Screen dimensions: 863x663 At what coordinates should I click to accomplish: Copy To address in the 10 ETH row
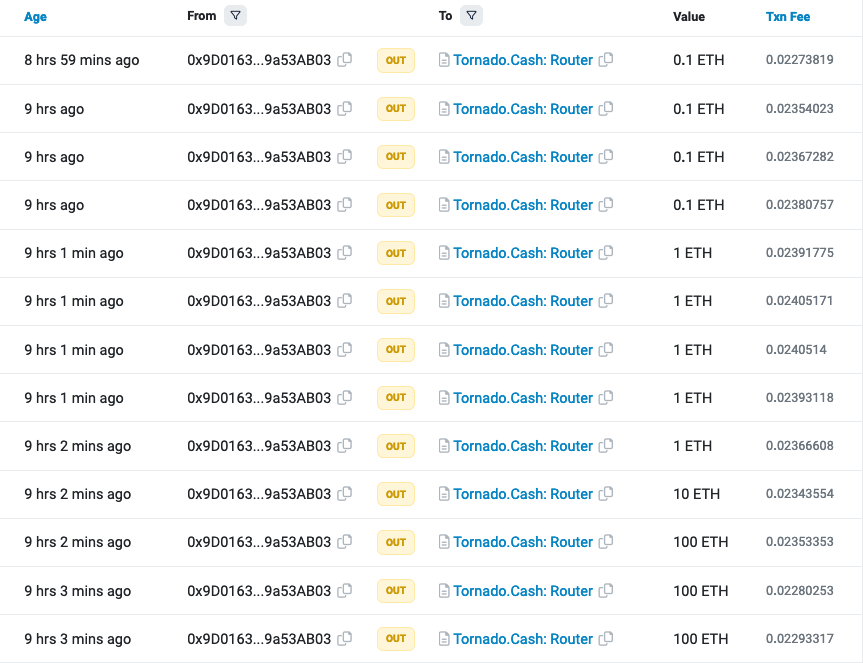pos(606,494)
